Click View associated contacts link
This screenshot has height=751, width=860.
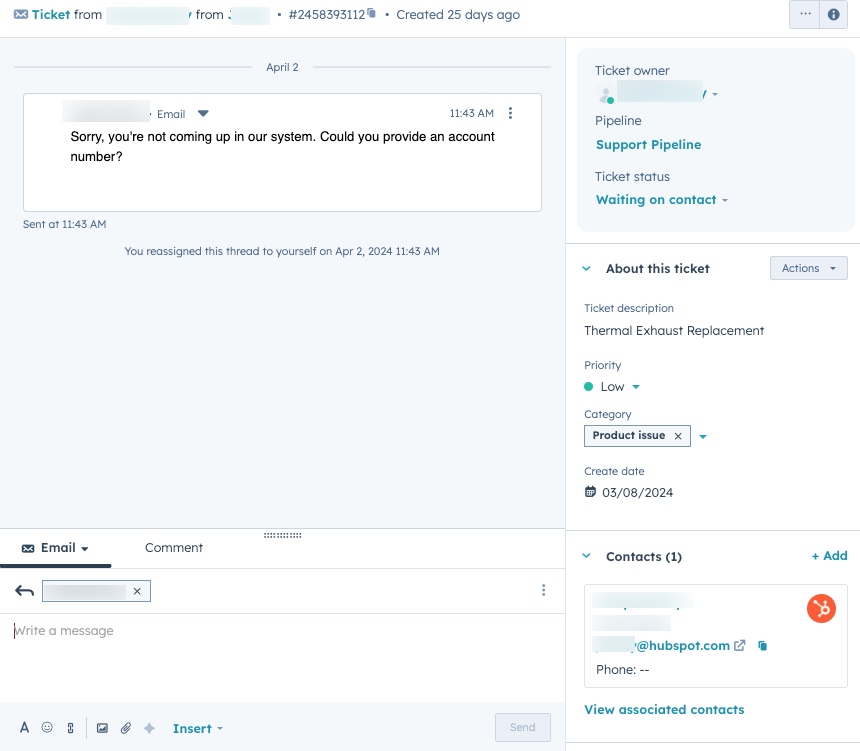pyautogui.click(x=664, y=710)
